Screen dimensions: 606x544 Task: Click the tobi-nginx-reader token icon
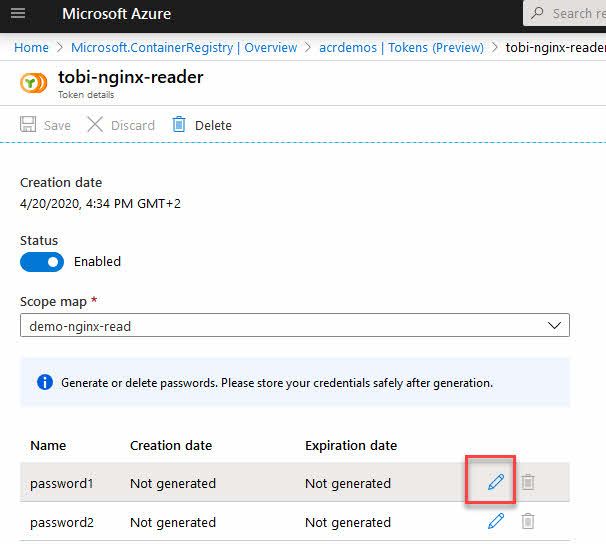coord(34,82)
